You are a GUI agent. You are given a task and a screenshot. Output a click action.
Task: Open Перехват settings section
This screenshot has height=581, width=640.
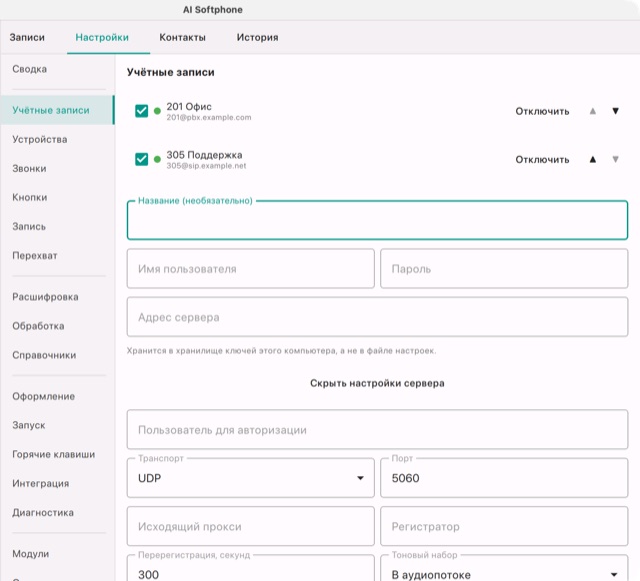pyautogui.click(x=57, y=256)
